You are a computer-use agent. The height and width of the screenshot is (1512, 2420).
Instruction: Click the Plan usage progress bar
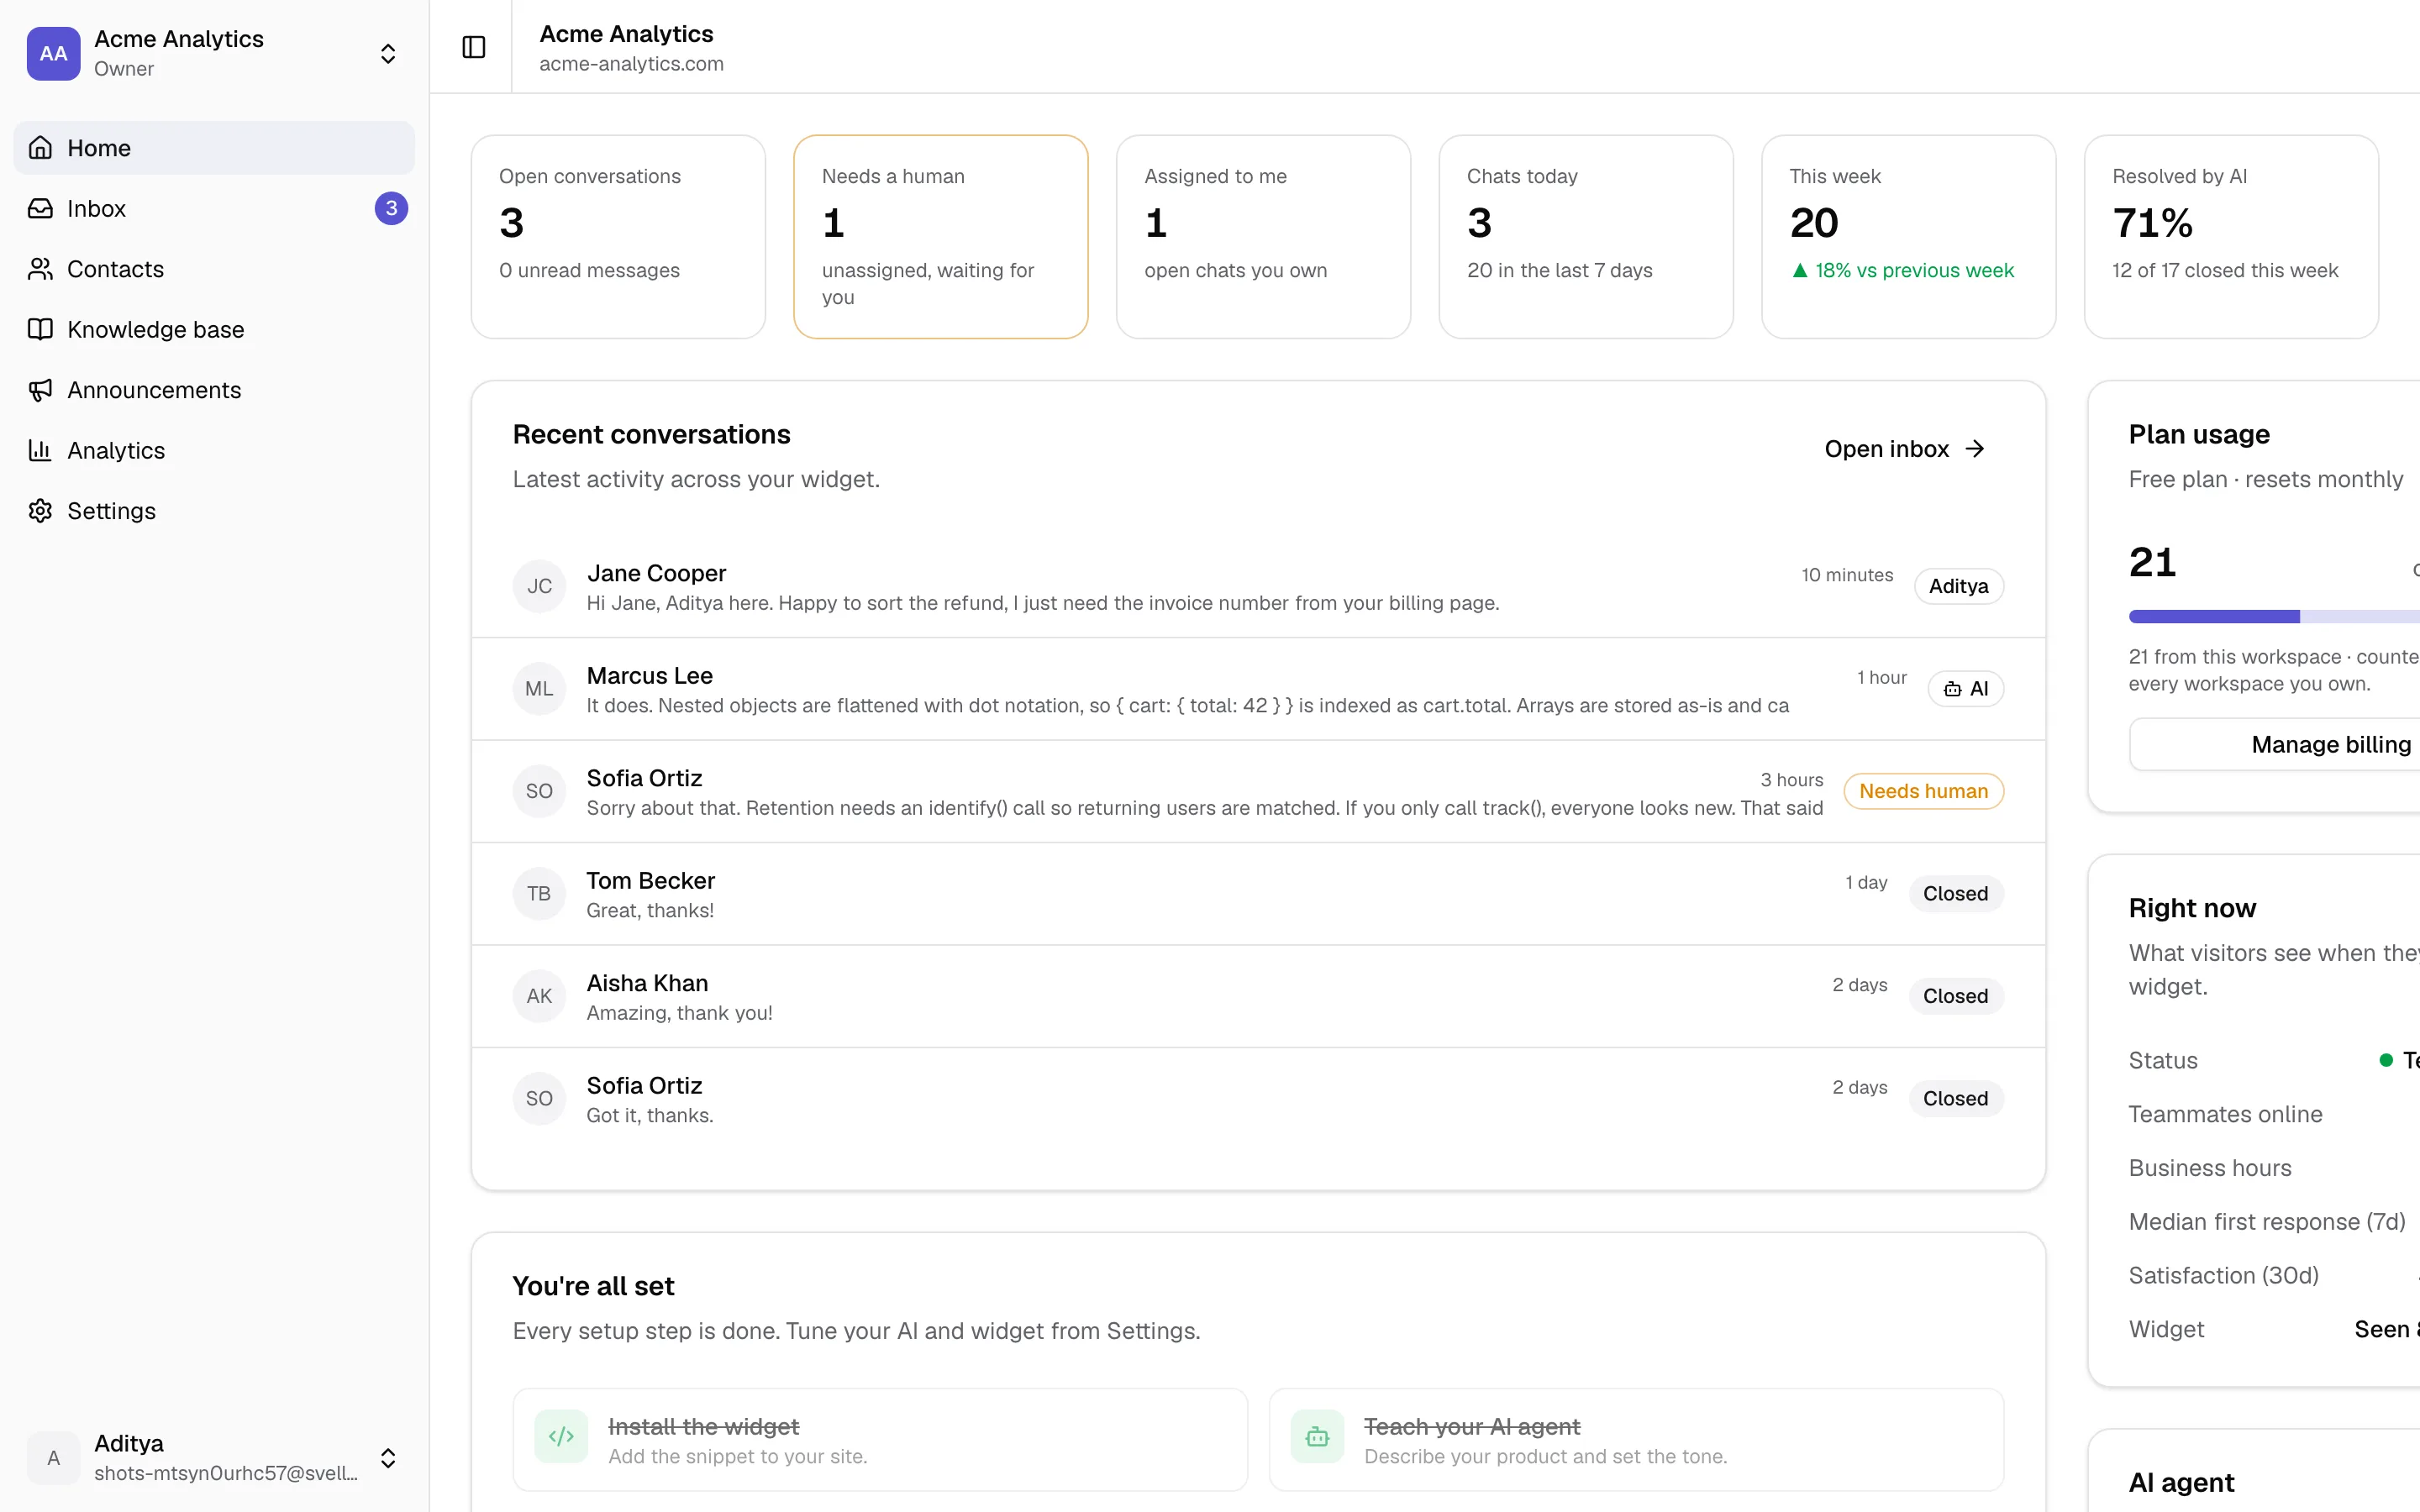[2274, 616]
